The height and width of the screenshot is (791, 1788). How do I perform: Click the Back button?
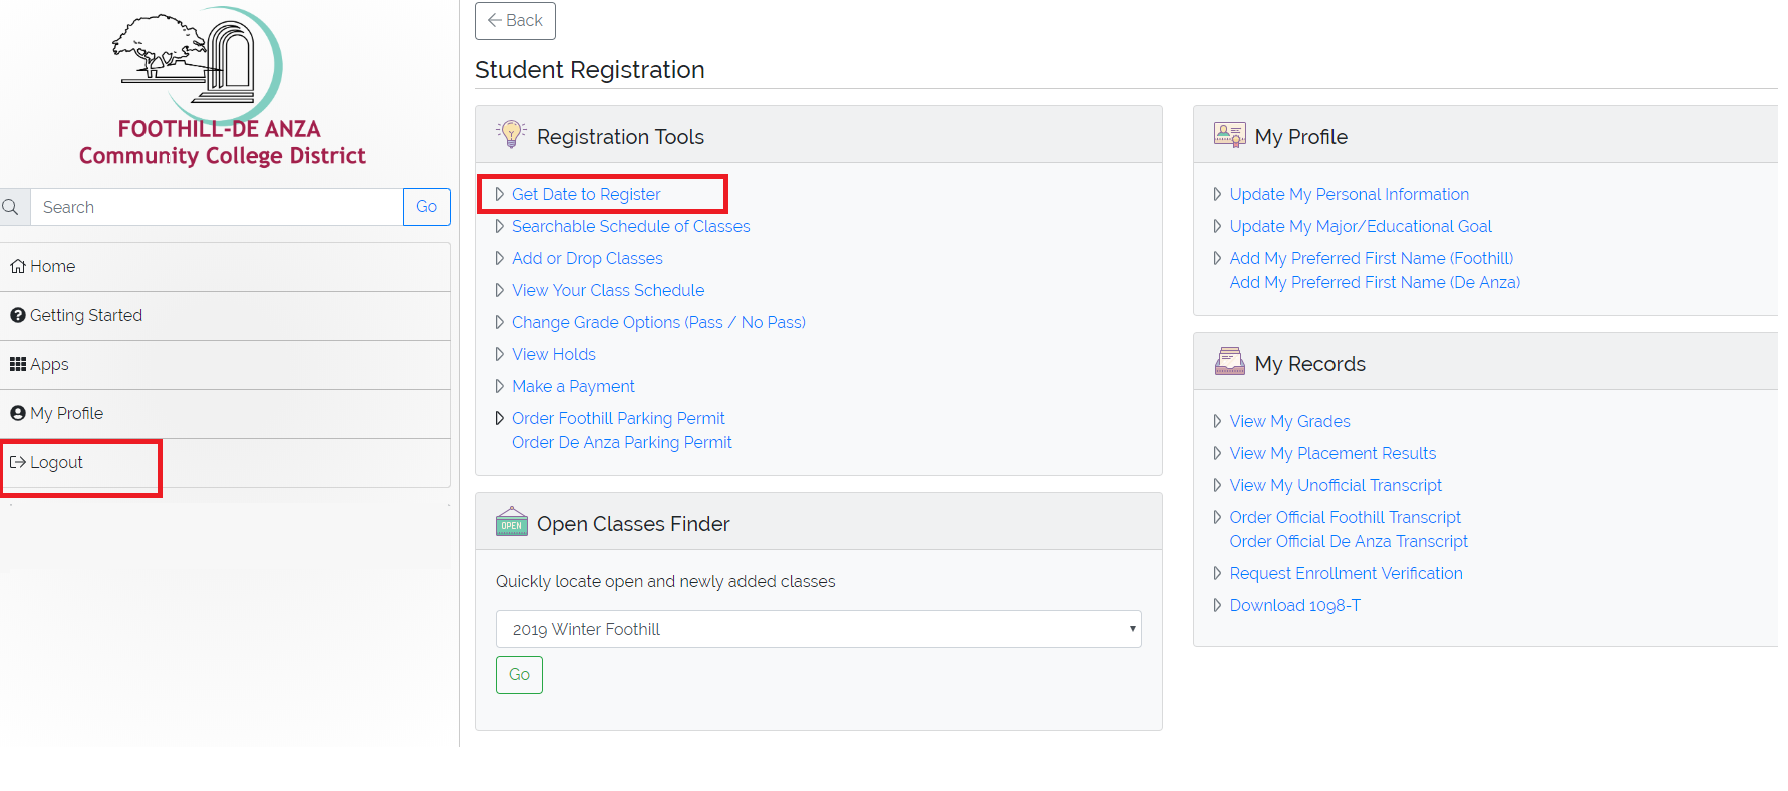(x=515, y=20)
